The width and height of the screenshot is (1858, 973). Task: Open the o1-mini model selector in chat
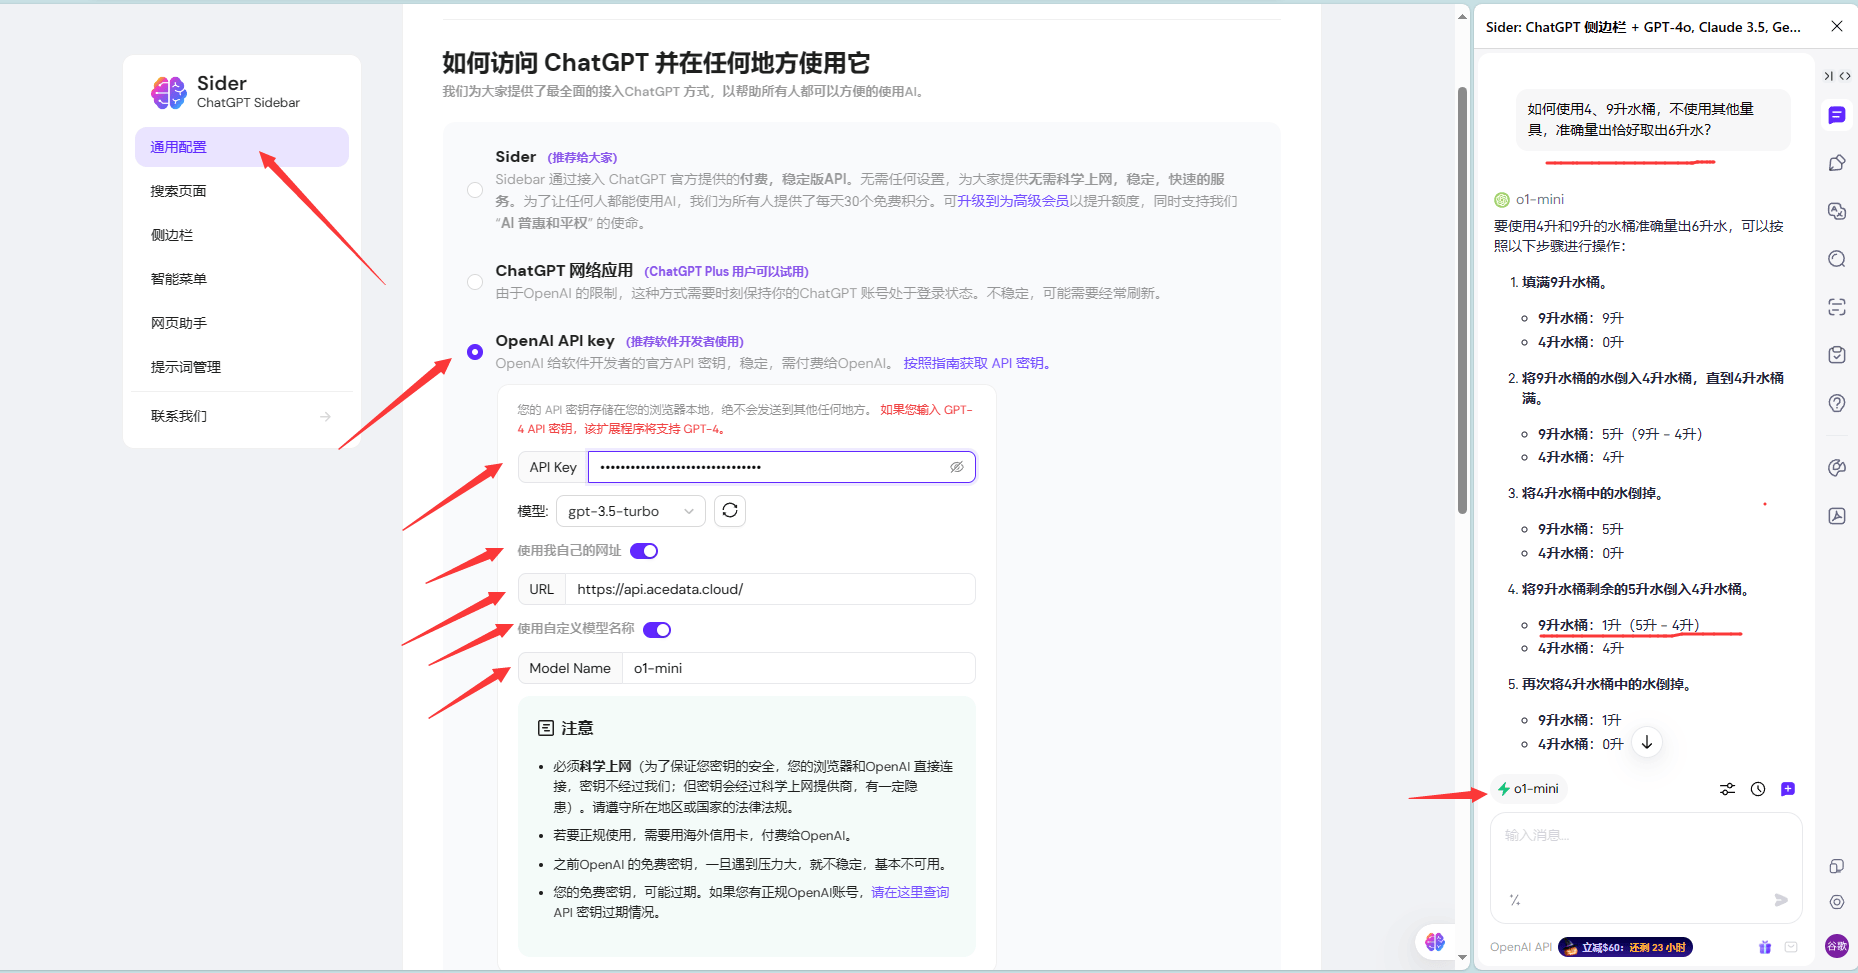1528,789
